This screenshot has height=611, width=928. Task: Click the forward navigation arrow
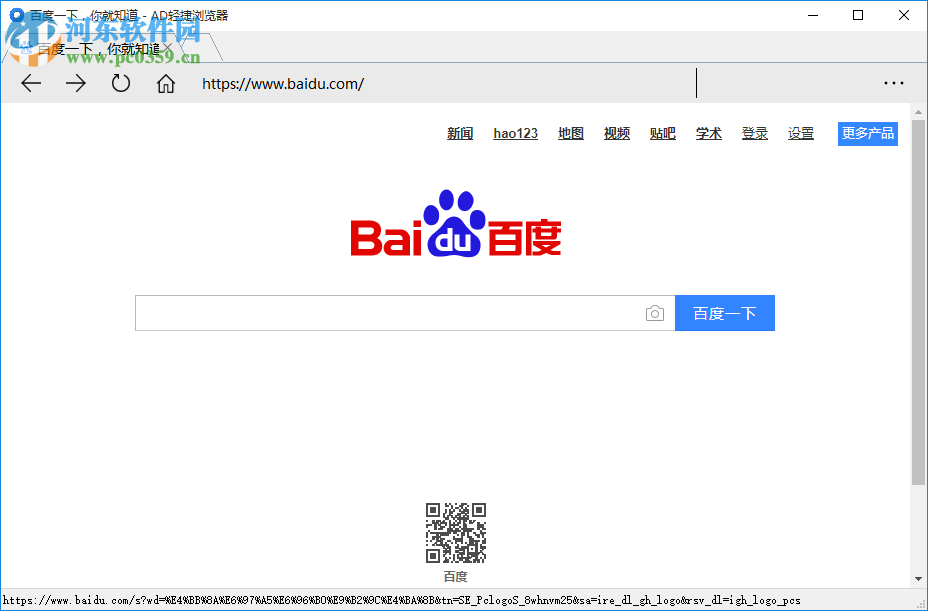tap(76, 83)
